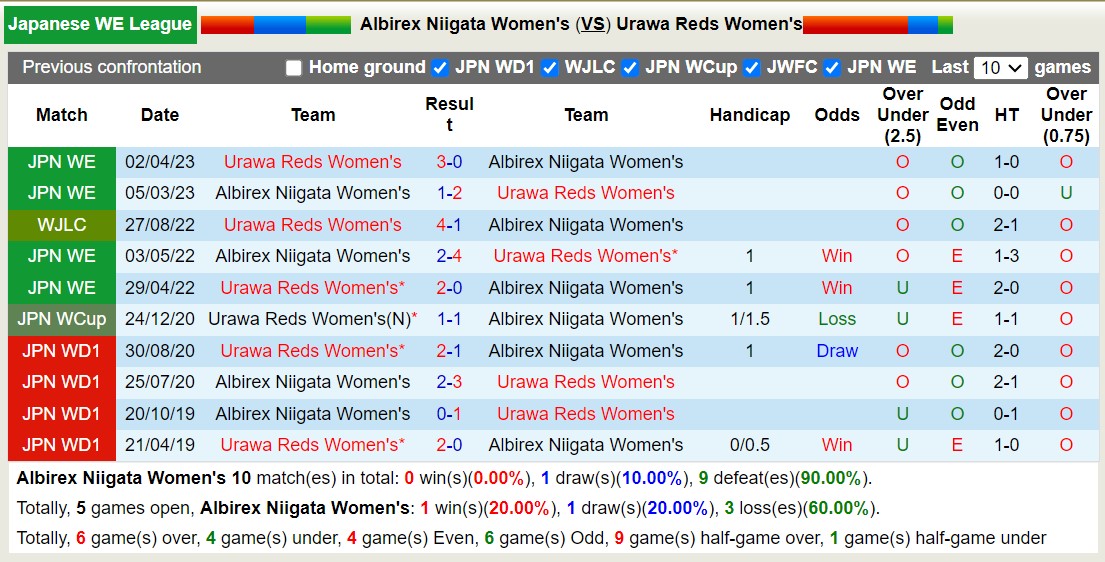
Task: Toggle the Home ground checkbox
Action: 293,68
